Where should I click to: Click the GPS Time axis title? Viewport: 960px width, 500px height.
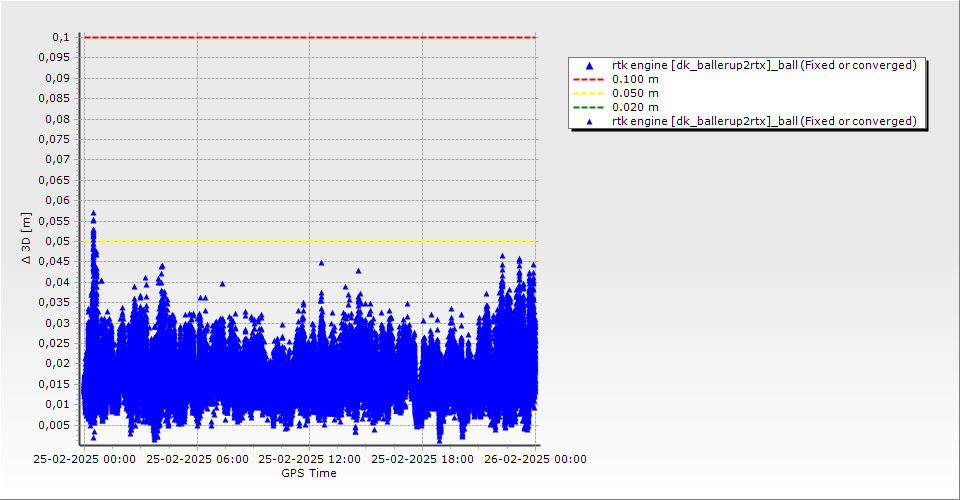tap(309, 473)
